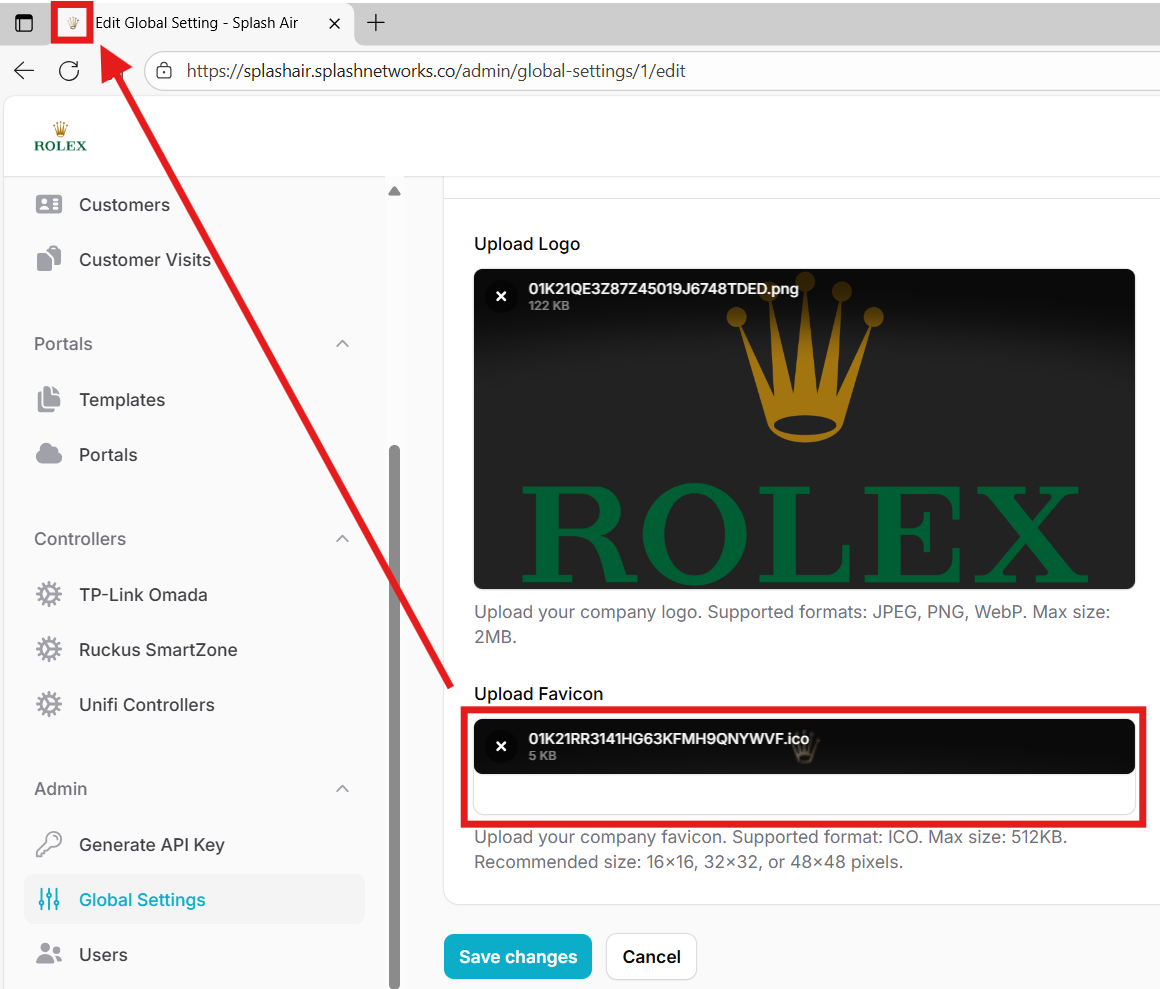Click the browser address bar URL
This screenshot has height=989, width=1160.
pos(435,71)
